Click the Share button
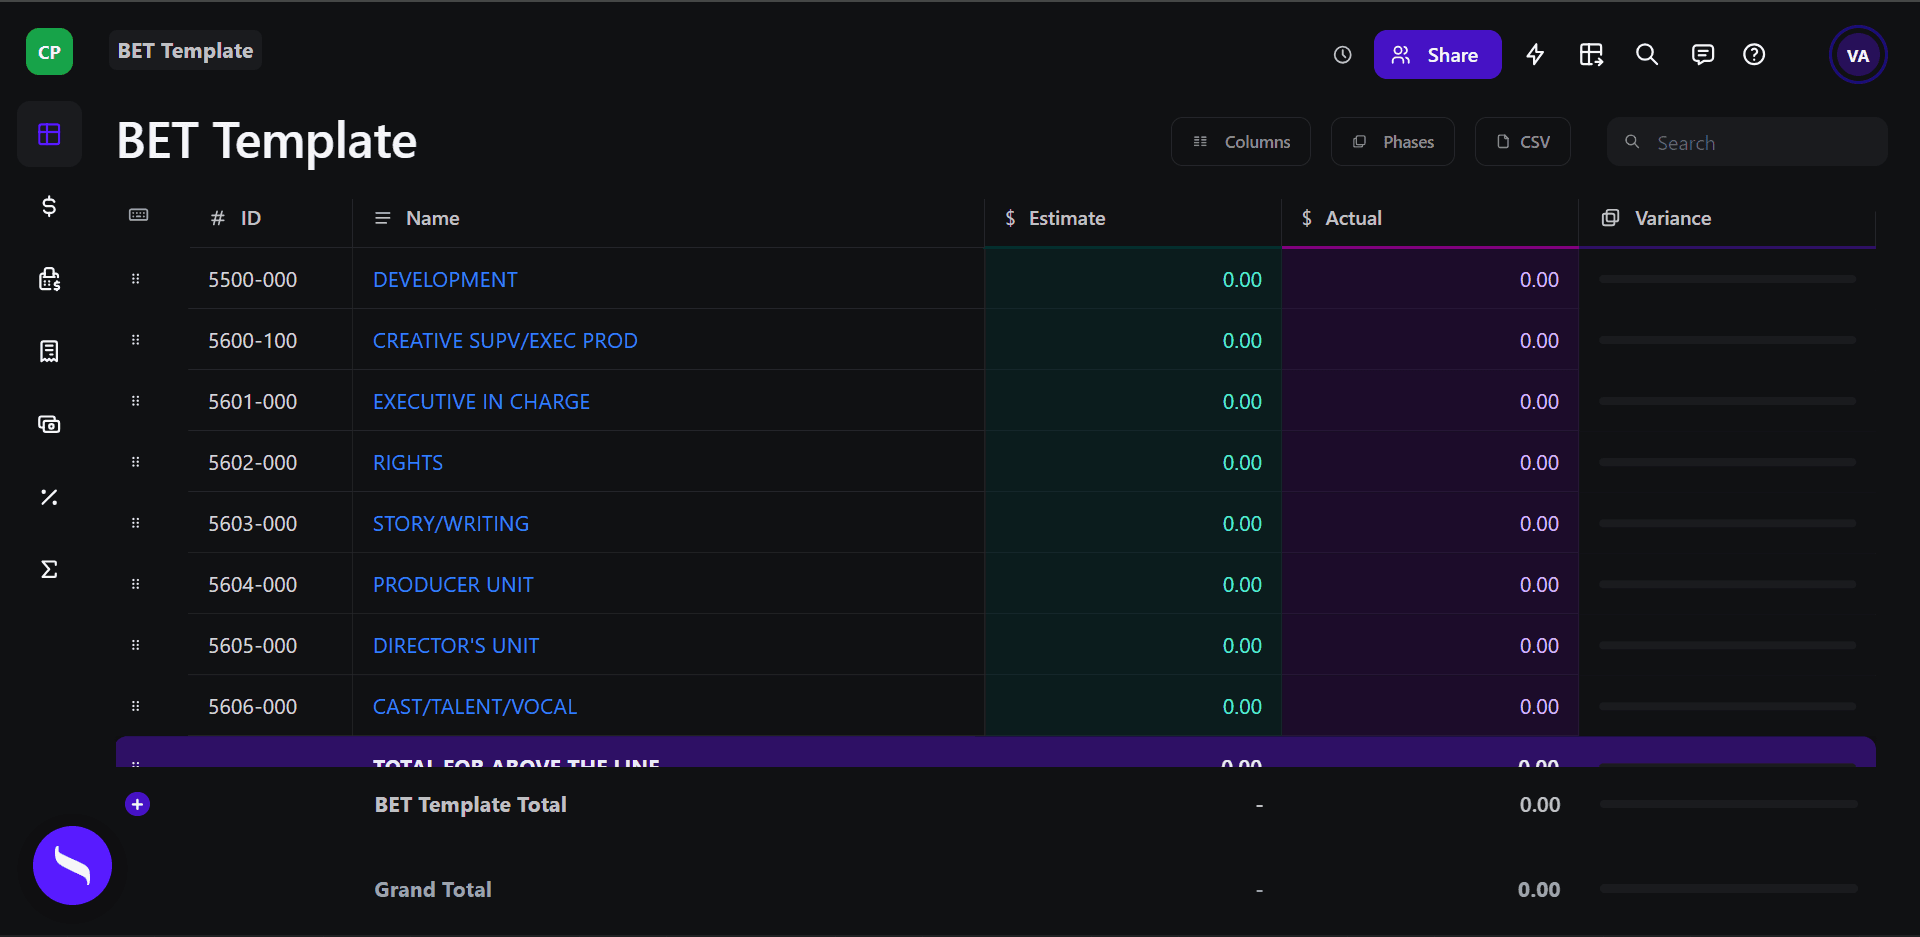Image resolution: width=1920 pixels, height=937 pixels. click(x=1437, y=55)
